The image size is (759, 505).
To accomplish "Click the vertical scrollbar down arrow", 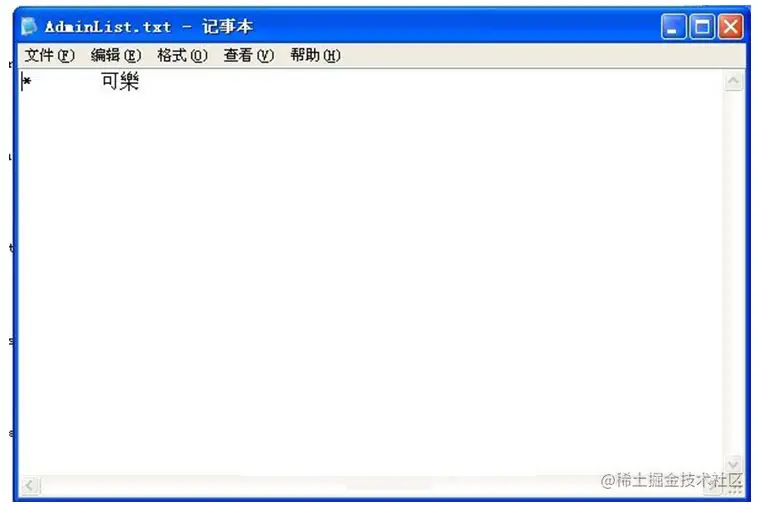I will point(733,464).
